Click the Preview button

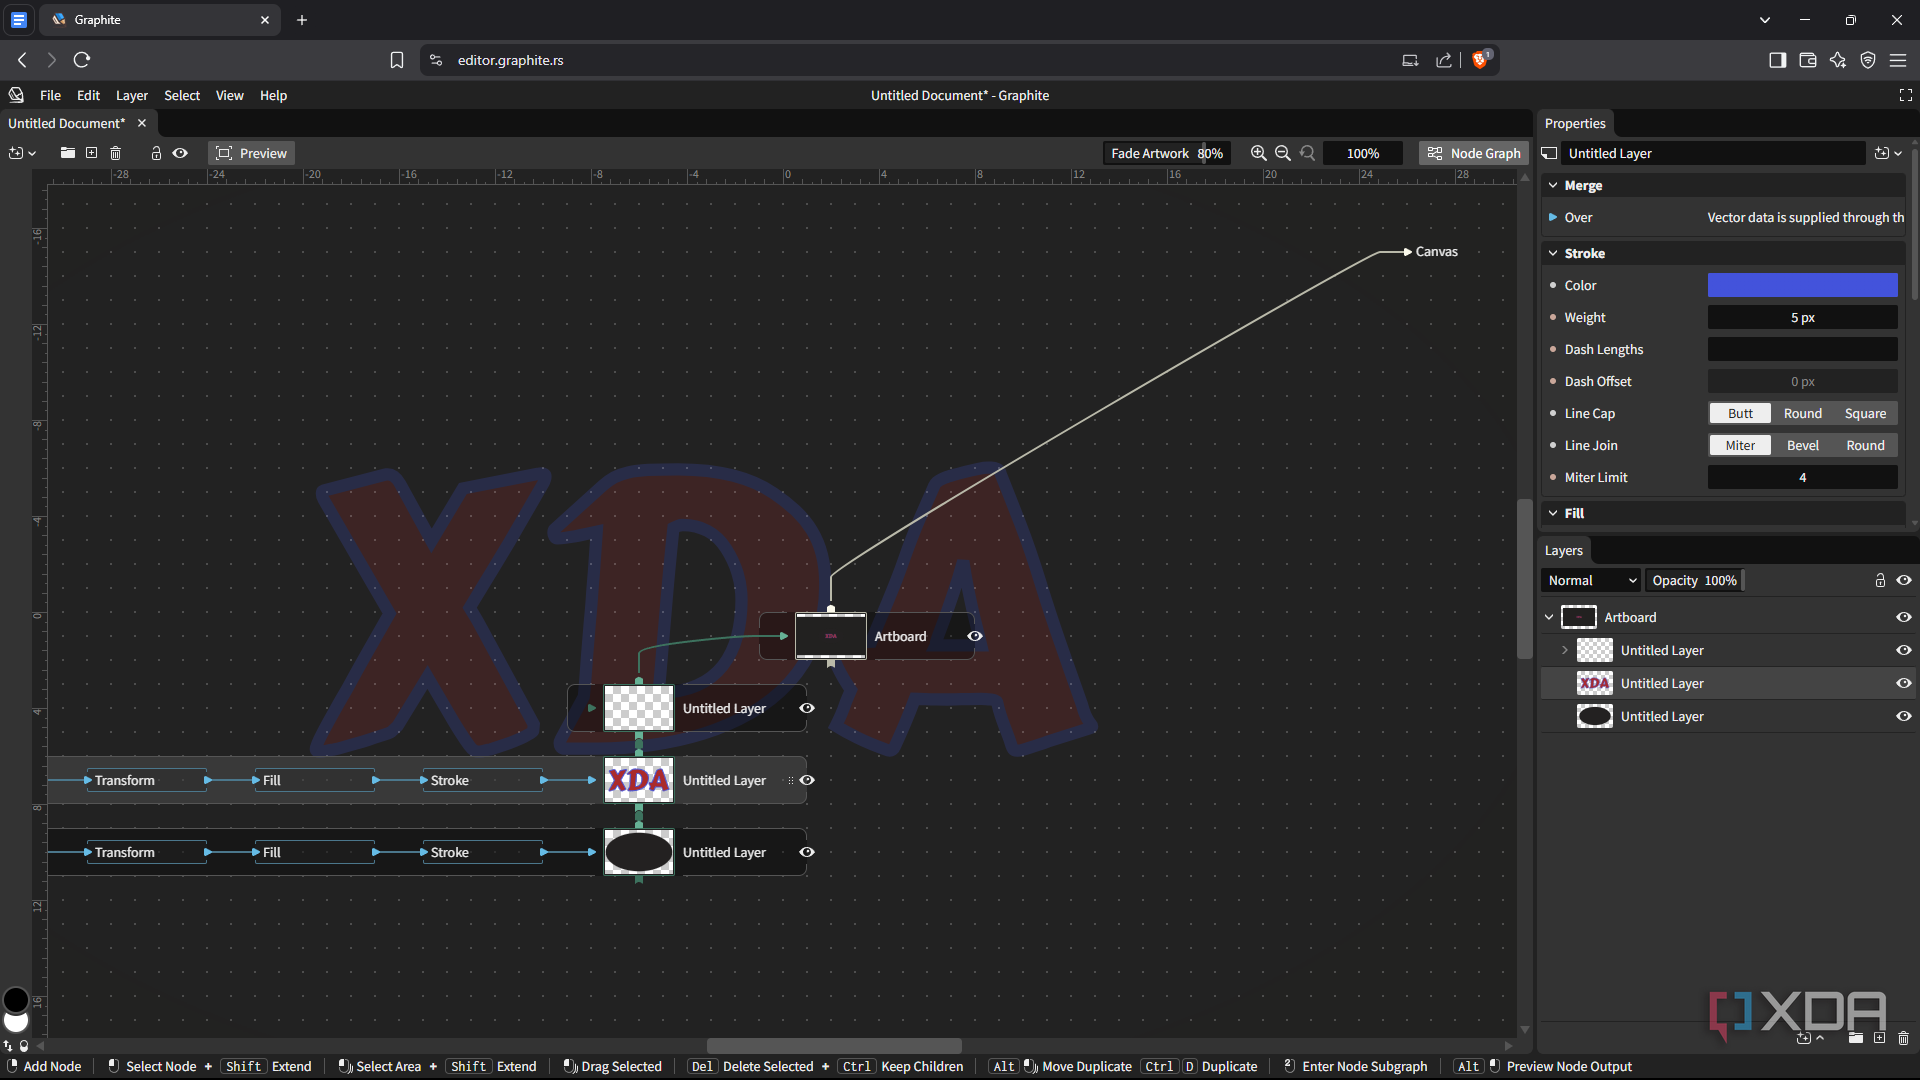(251, 153)
